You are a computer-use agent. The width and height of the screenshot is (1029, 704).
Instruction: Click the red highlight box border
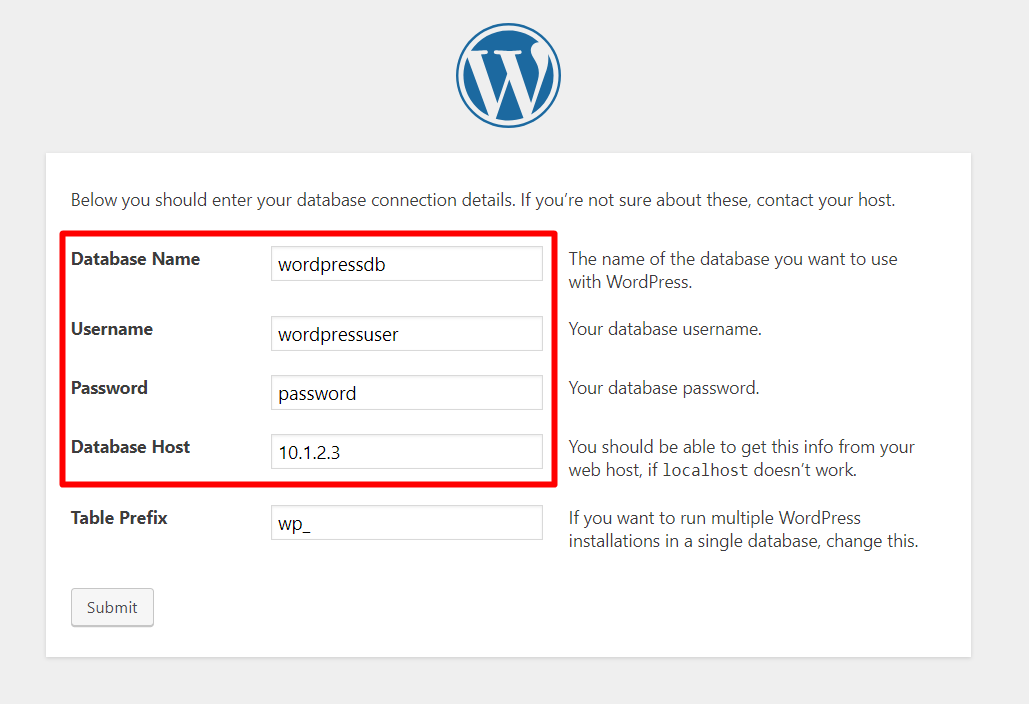[x=555, y=360]
